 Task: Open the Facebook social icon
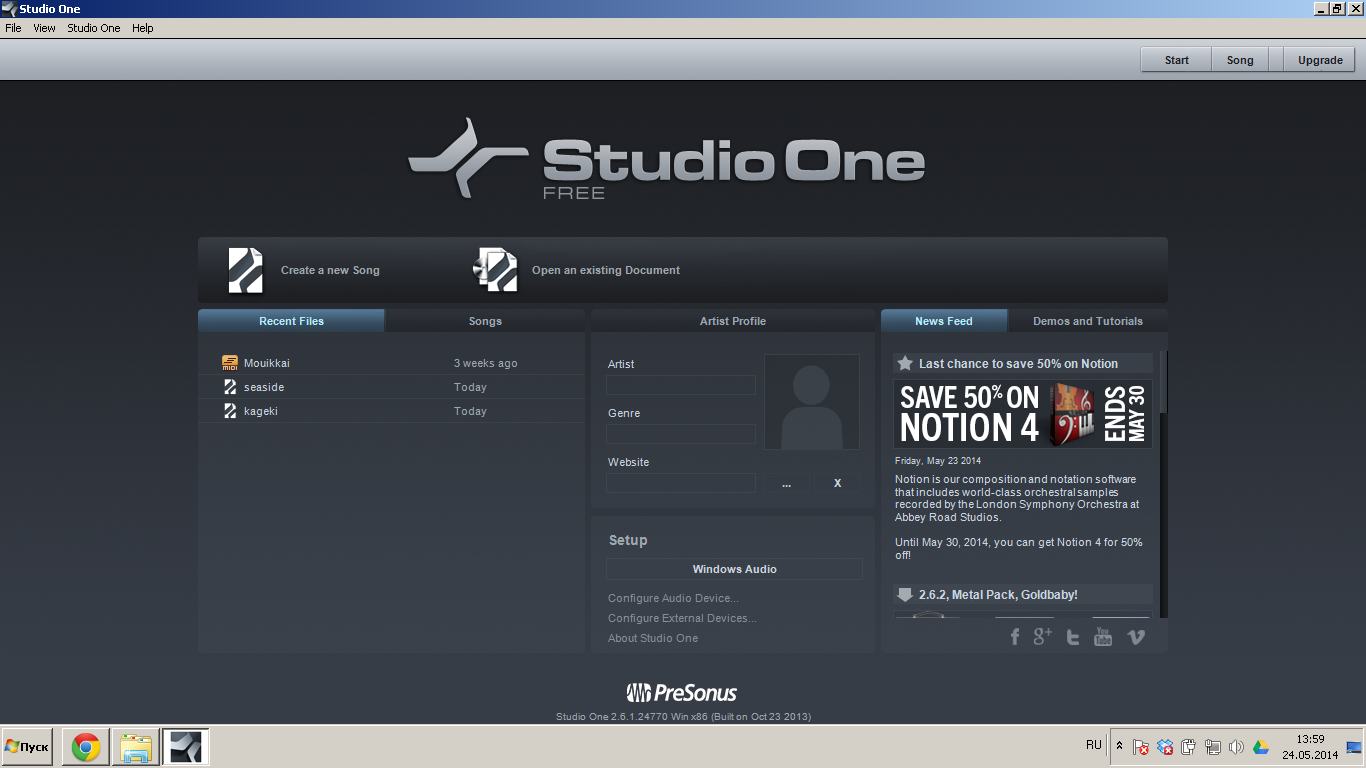pos(1015,637)
